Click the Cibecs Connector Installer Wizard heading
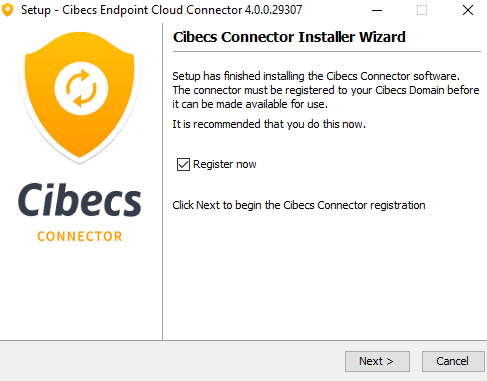 click(289, 37)
